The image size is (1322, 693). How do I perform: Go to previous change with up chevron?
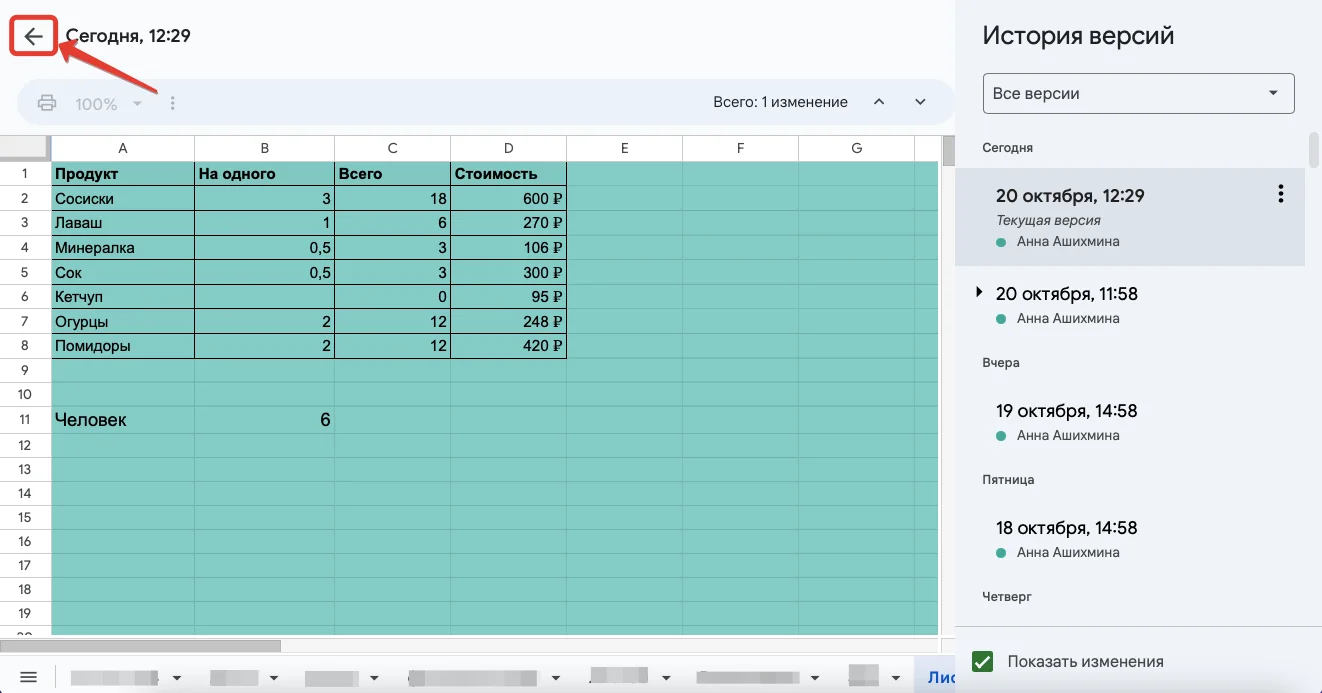tap(879, 102)
